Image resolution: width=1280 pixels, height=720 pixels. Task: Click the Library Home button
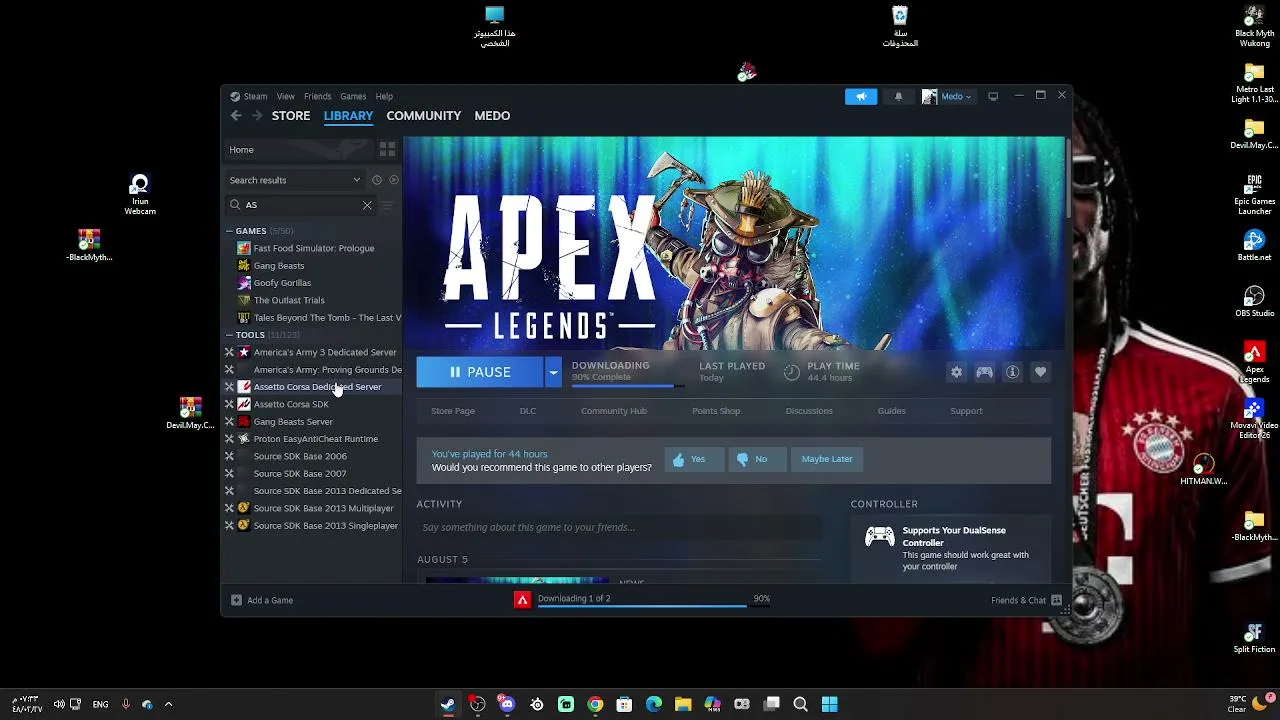click(x=298, y=149)
